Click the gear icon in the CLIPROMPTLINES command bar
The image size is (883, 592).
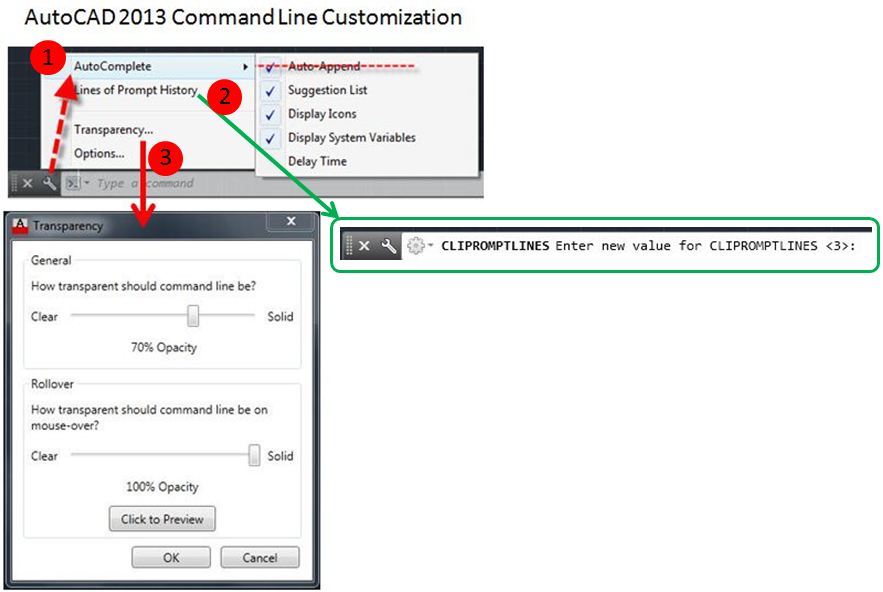[415, 245]
